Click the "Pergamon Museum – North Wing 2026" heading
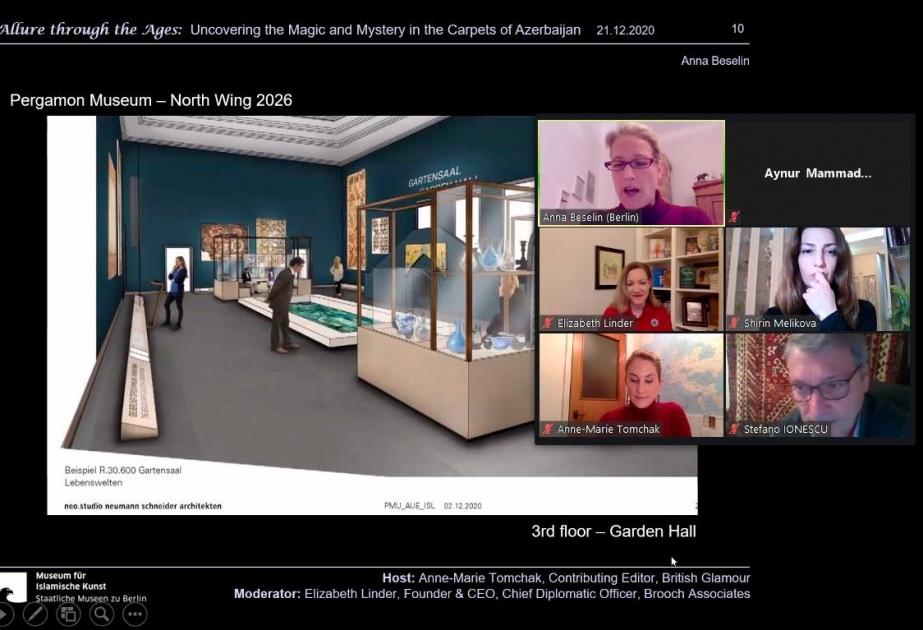The image size is (923, 630). click(151, 100)
